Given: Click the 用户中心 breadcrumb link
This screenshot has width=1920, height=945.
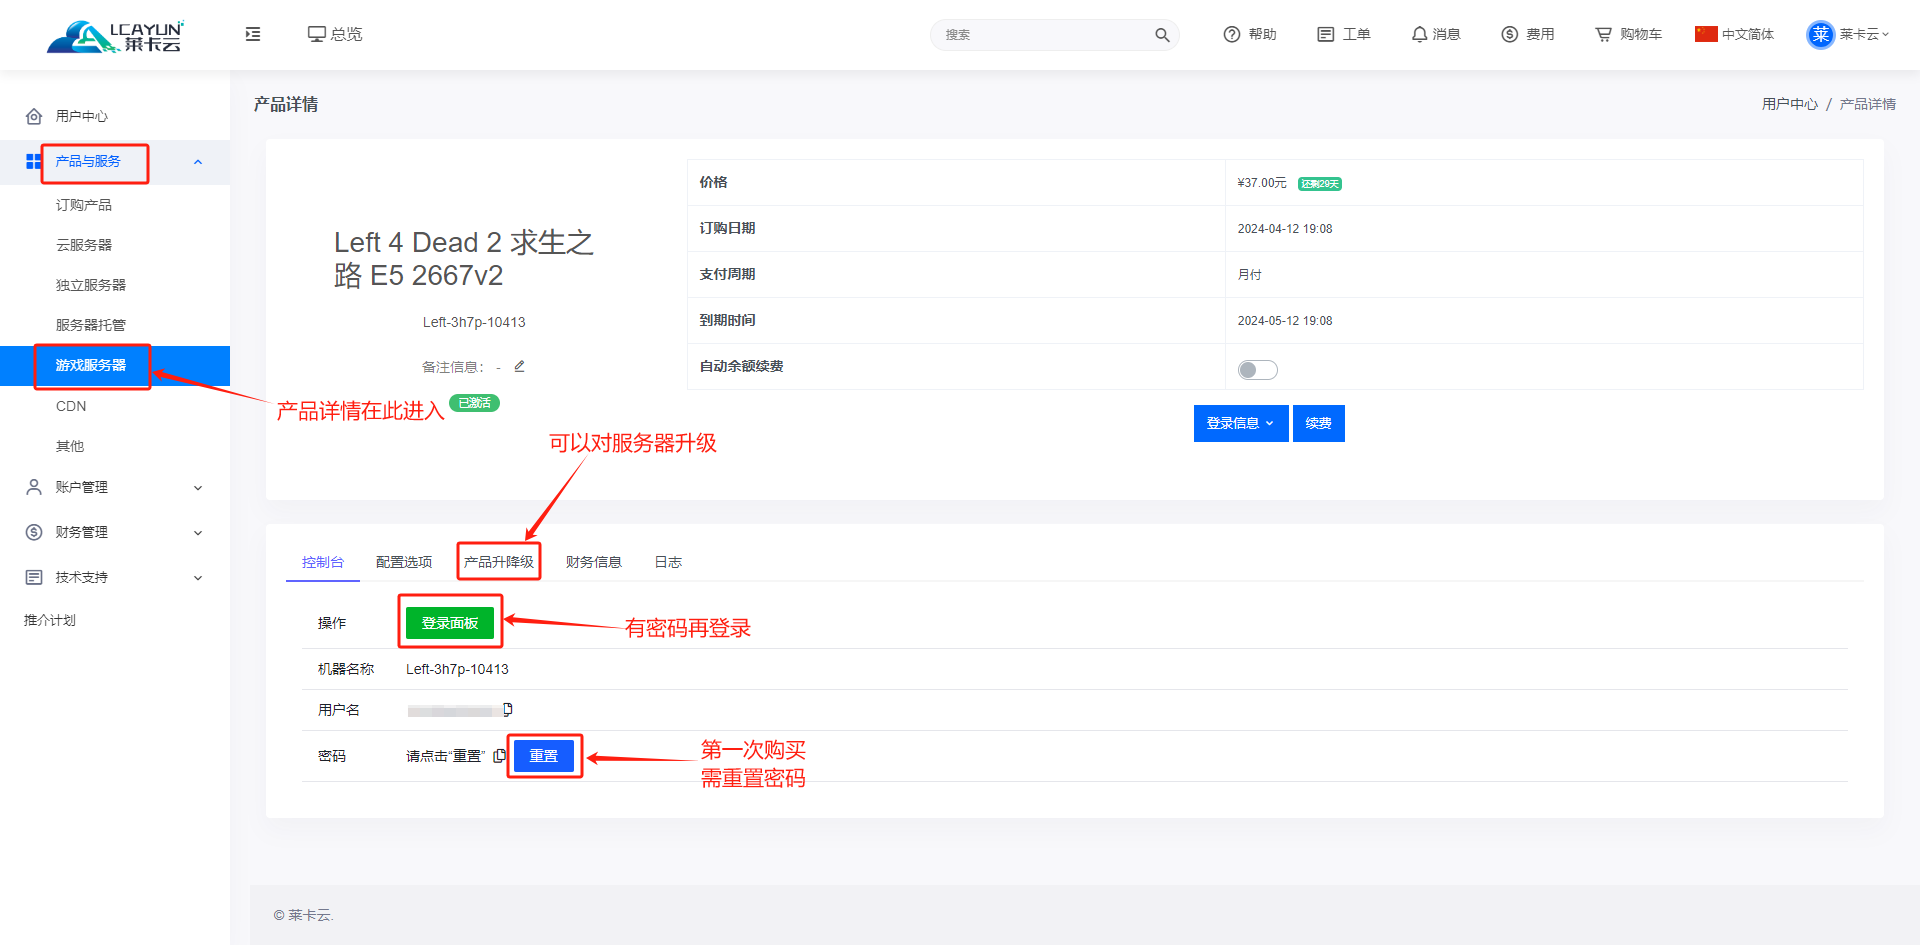Looking at the screenshot, I should tap(1790, 104).
